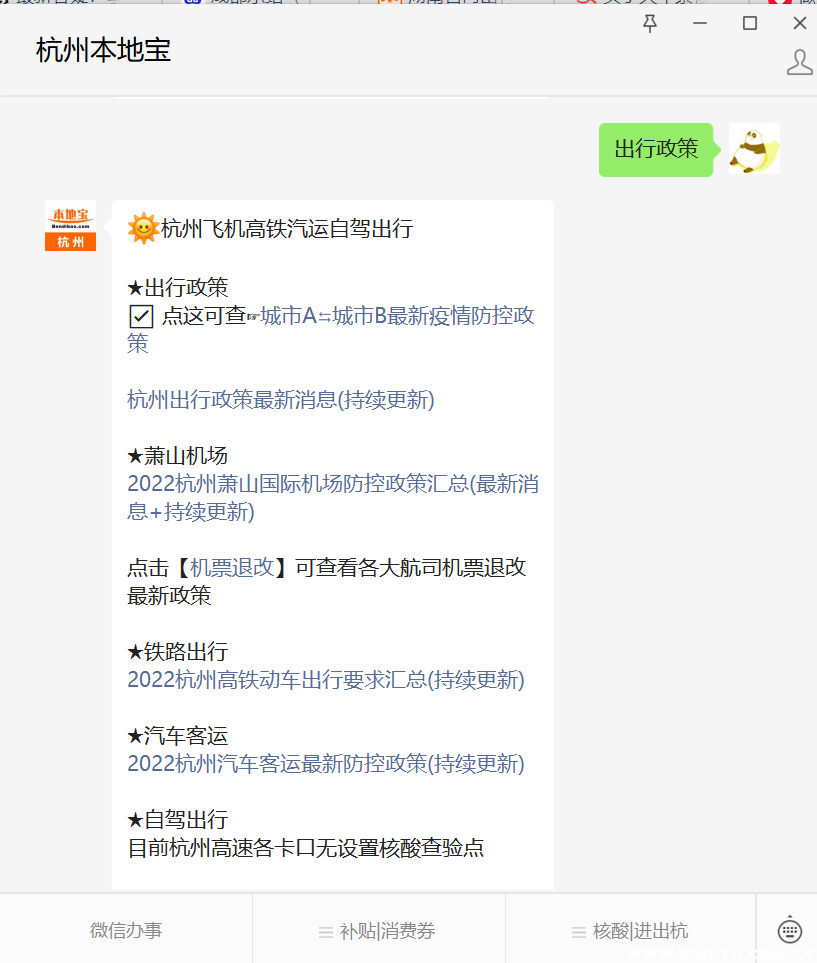This screenshot has width=817, height=963.
Task: Open 2022杭州汽车客运最新防控政策 link
Action: (326, 764)
